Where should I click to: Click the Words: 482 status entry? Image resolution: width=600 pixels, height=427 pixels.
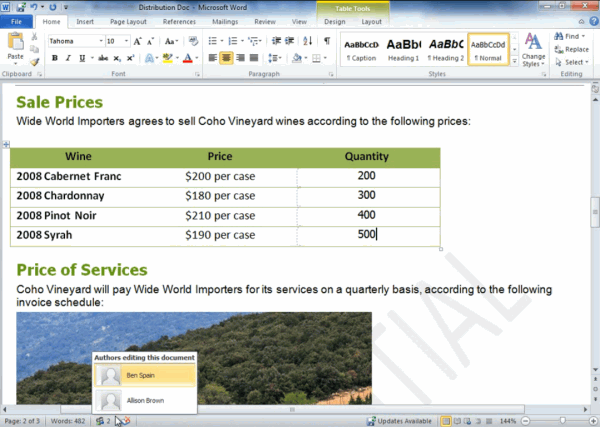(68, 421)
